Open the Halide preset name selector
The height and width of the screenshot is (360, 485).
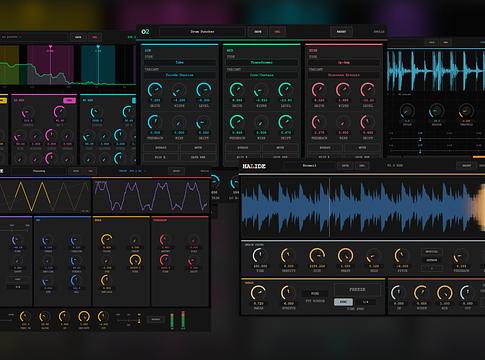click(310, 166)
